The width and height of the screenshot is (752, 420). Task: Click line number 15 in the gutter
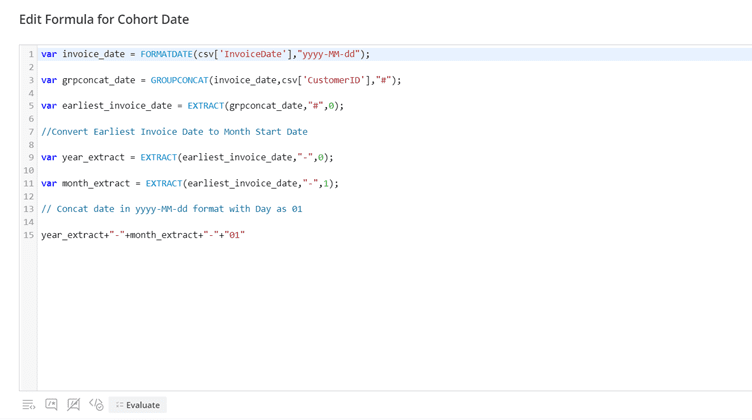29,235
